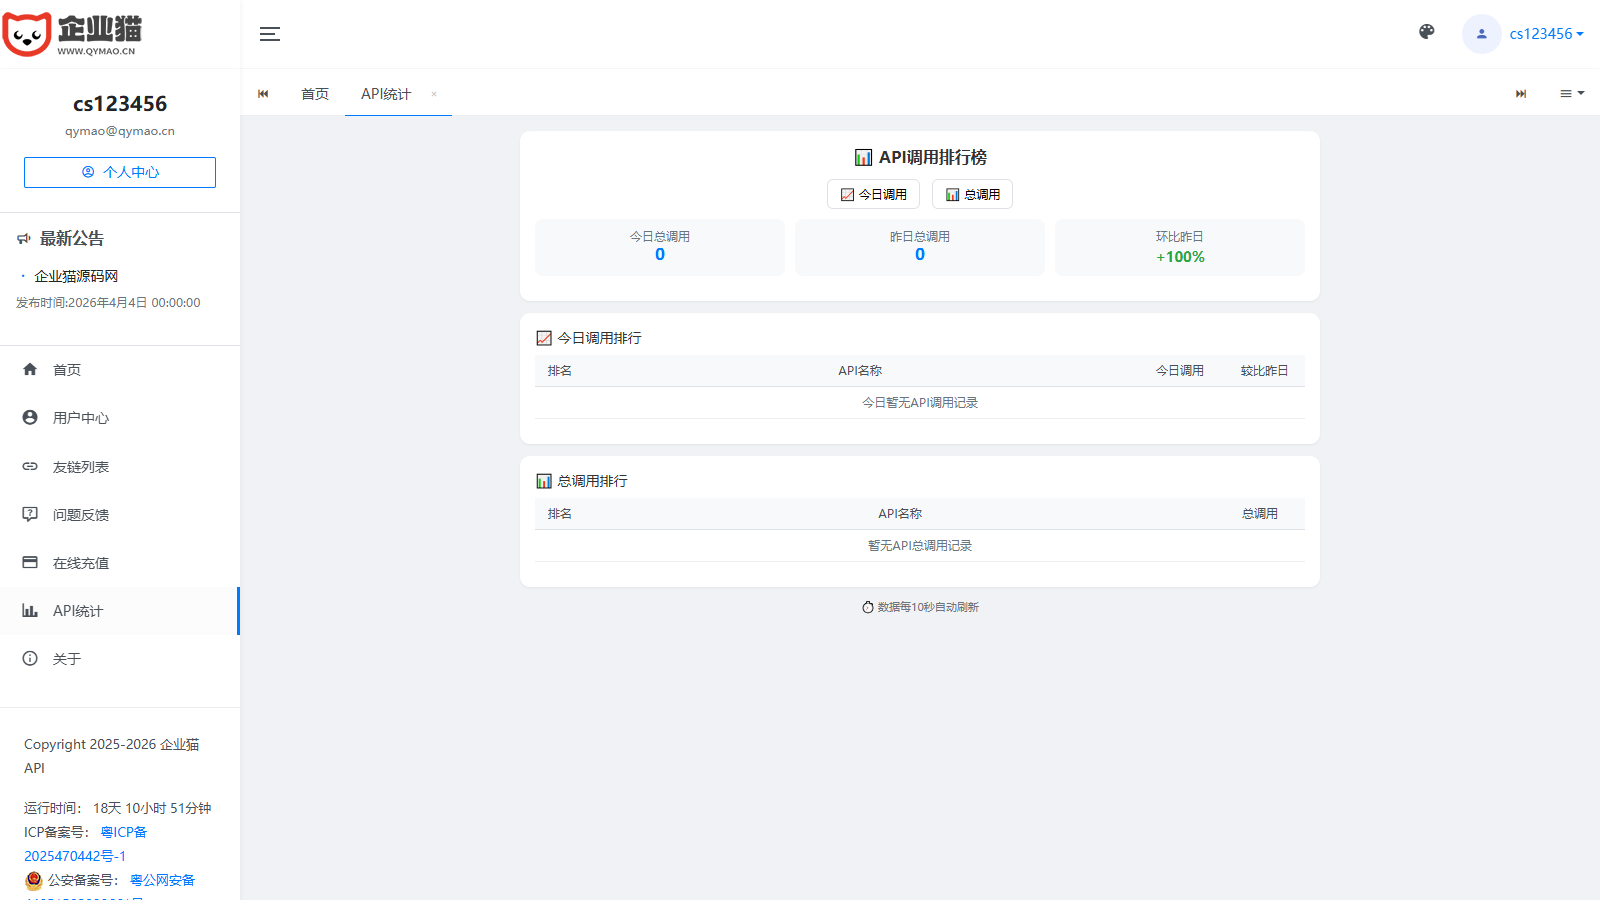The height and width of the screenshot is (900, 1600).
Task: Open 关于 from the sidebar menu
Action: [67, 659]
